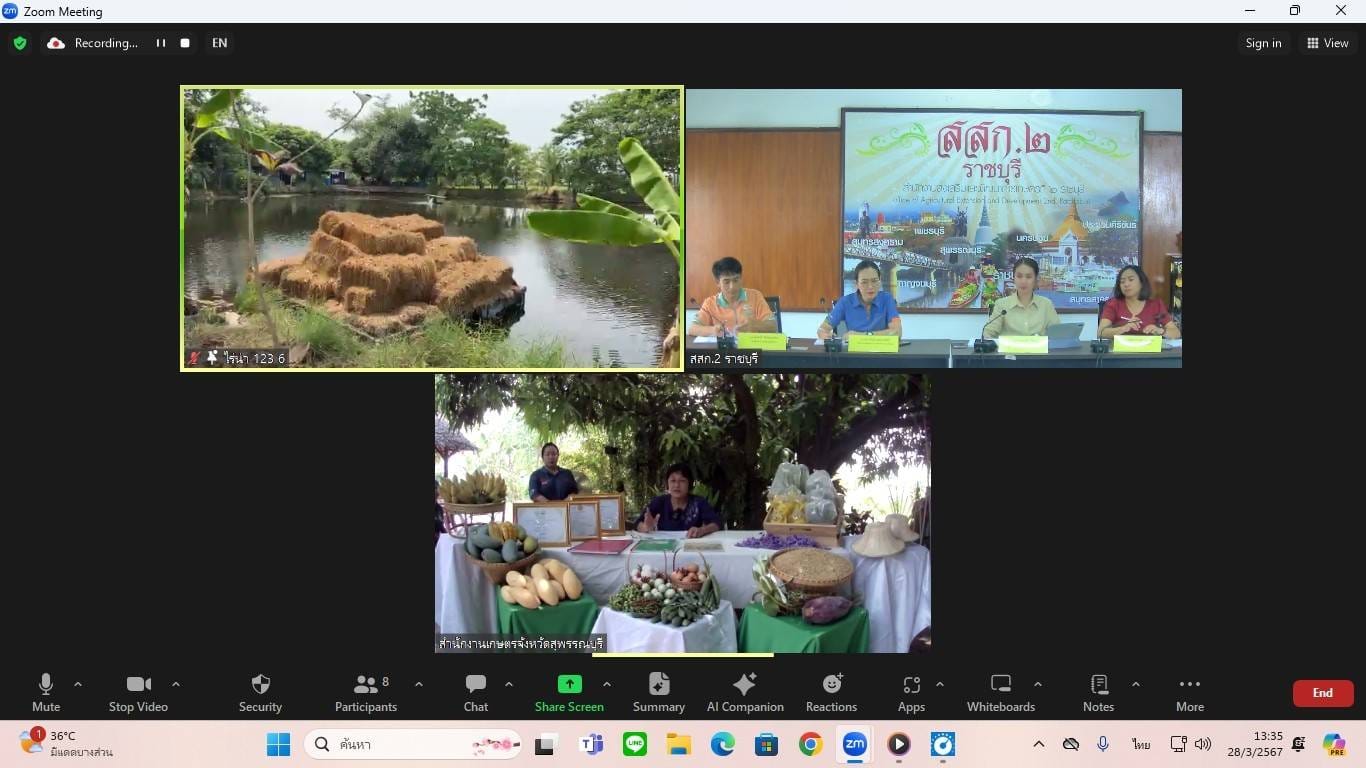This screenshot has height=768, width=1366.
Task: Toggle microphone Mute
Action: pos(46,692)
